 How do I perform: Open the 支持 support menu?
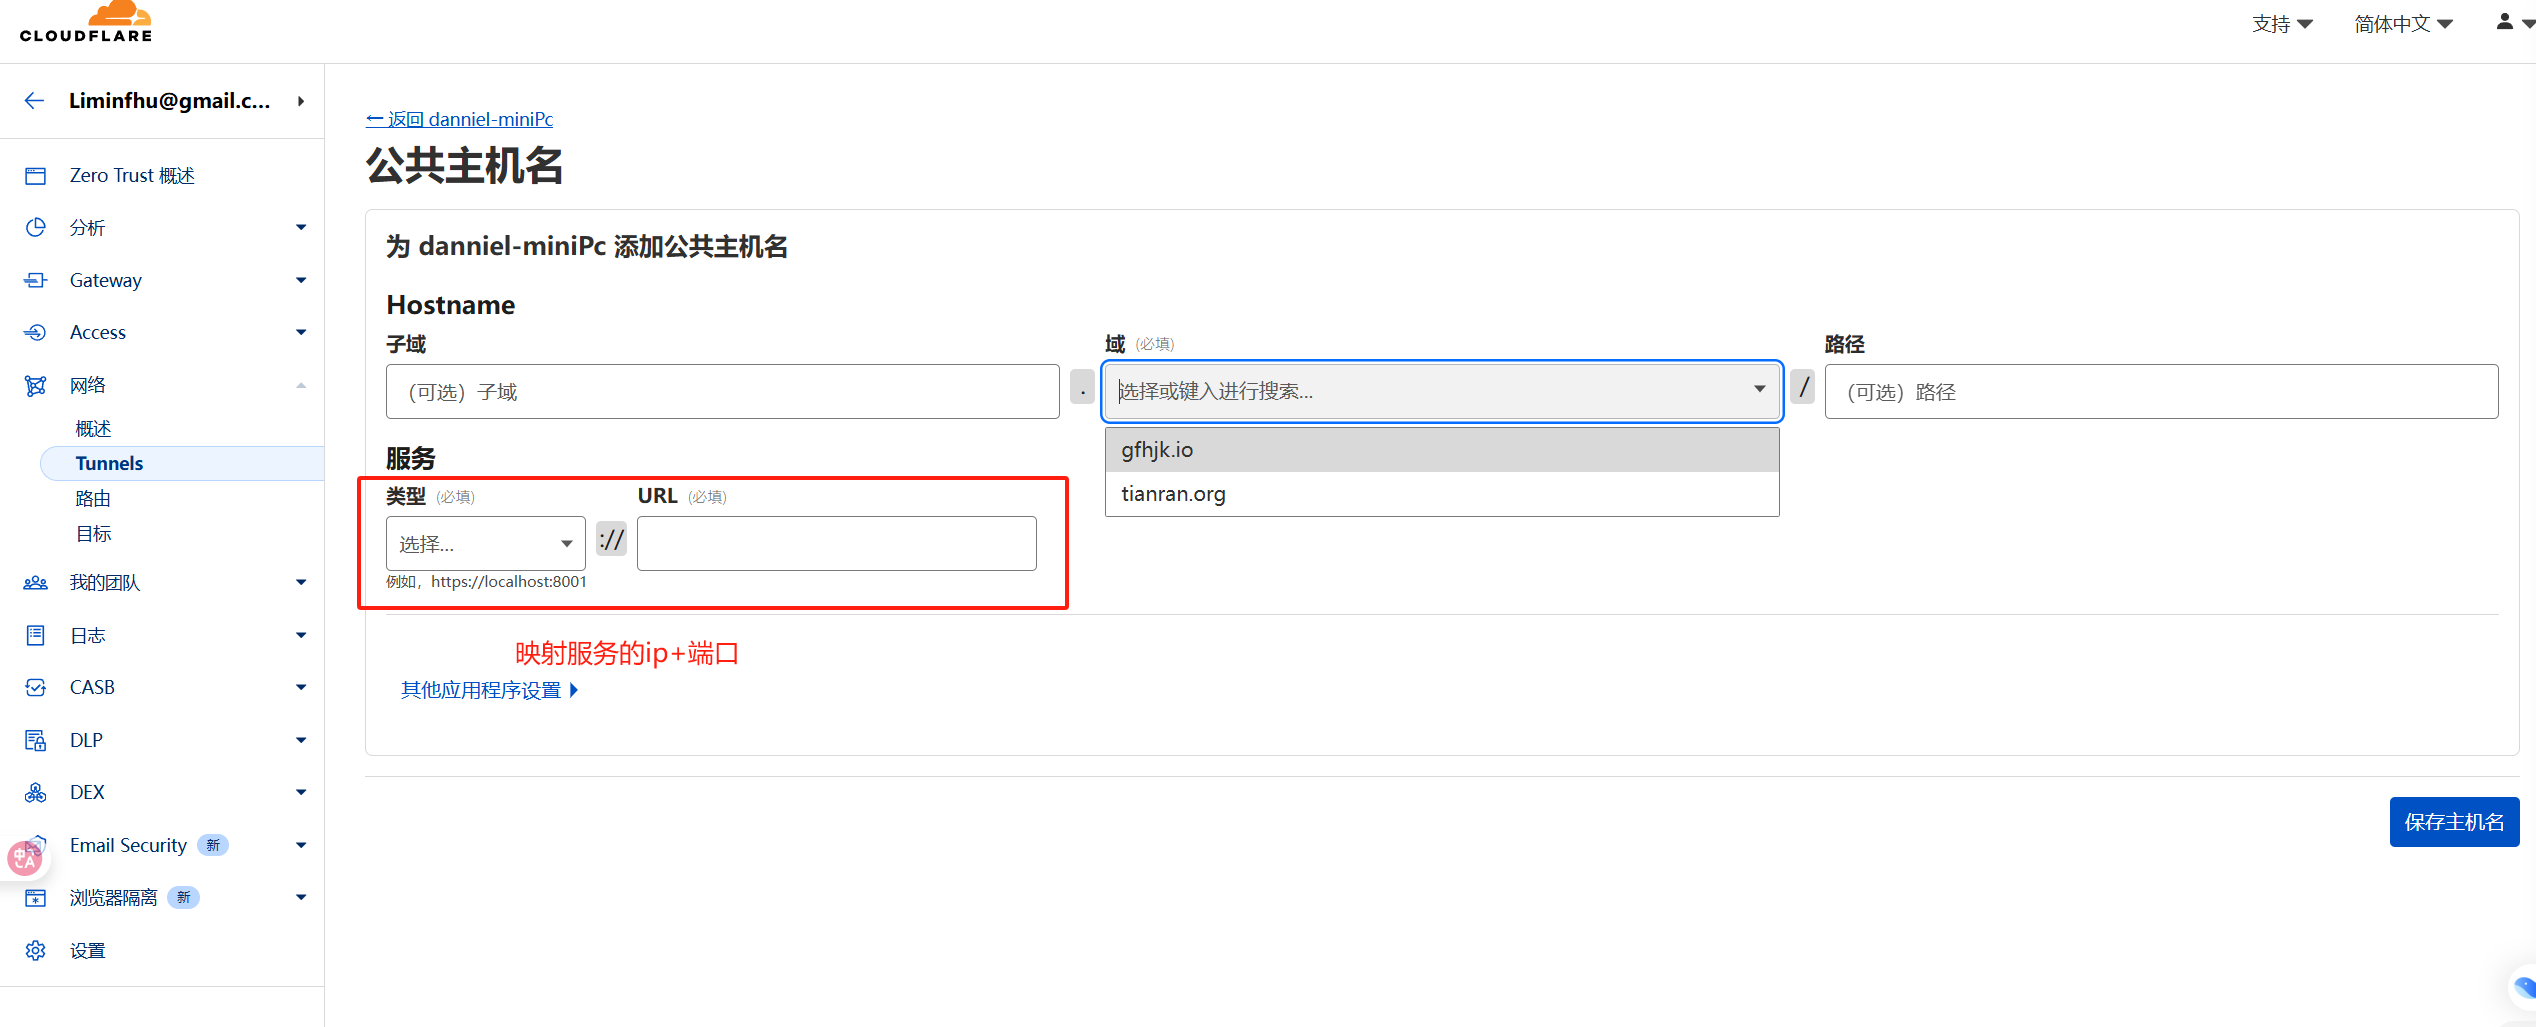[2282, 23]
